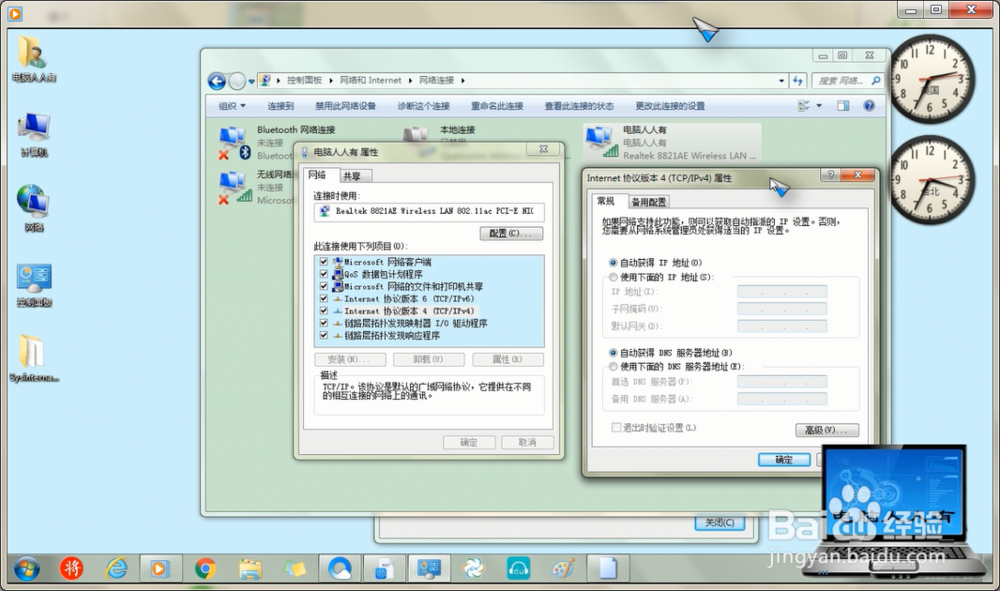Click 重命名此连接 in the toolbar
Screen dimensions: 1000x591
[497, 106]
